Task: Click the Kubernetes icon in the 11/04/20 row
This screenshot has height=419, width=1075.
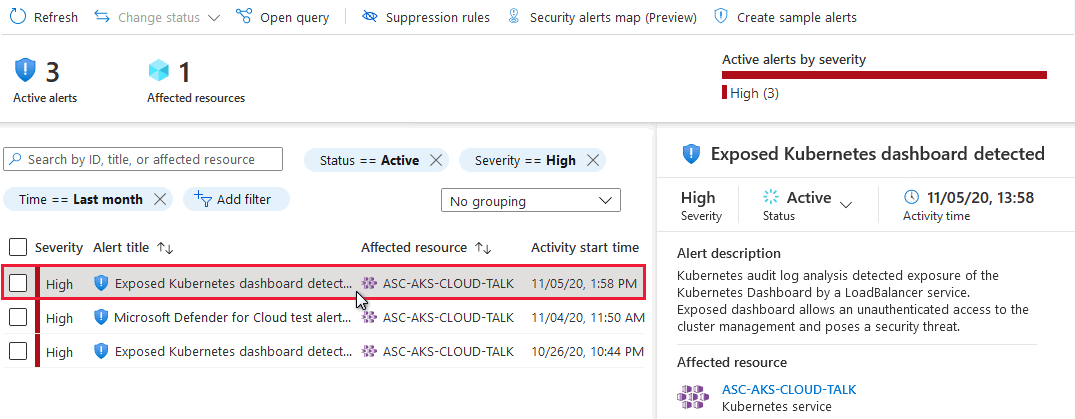Action: 370,317
